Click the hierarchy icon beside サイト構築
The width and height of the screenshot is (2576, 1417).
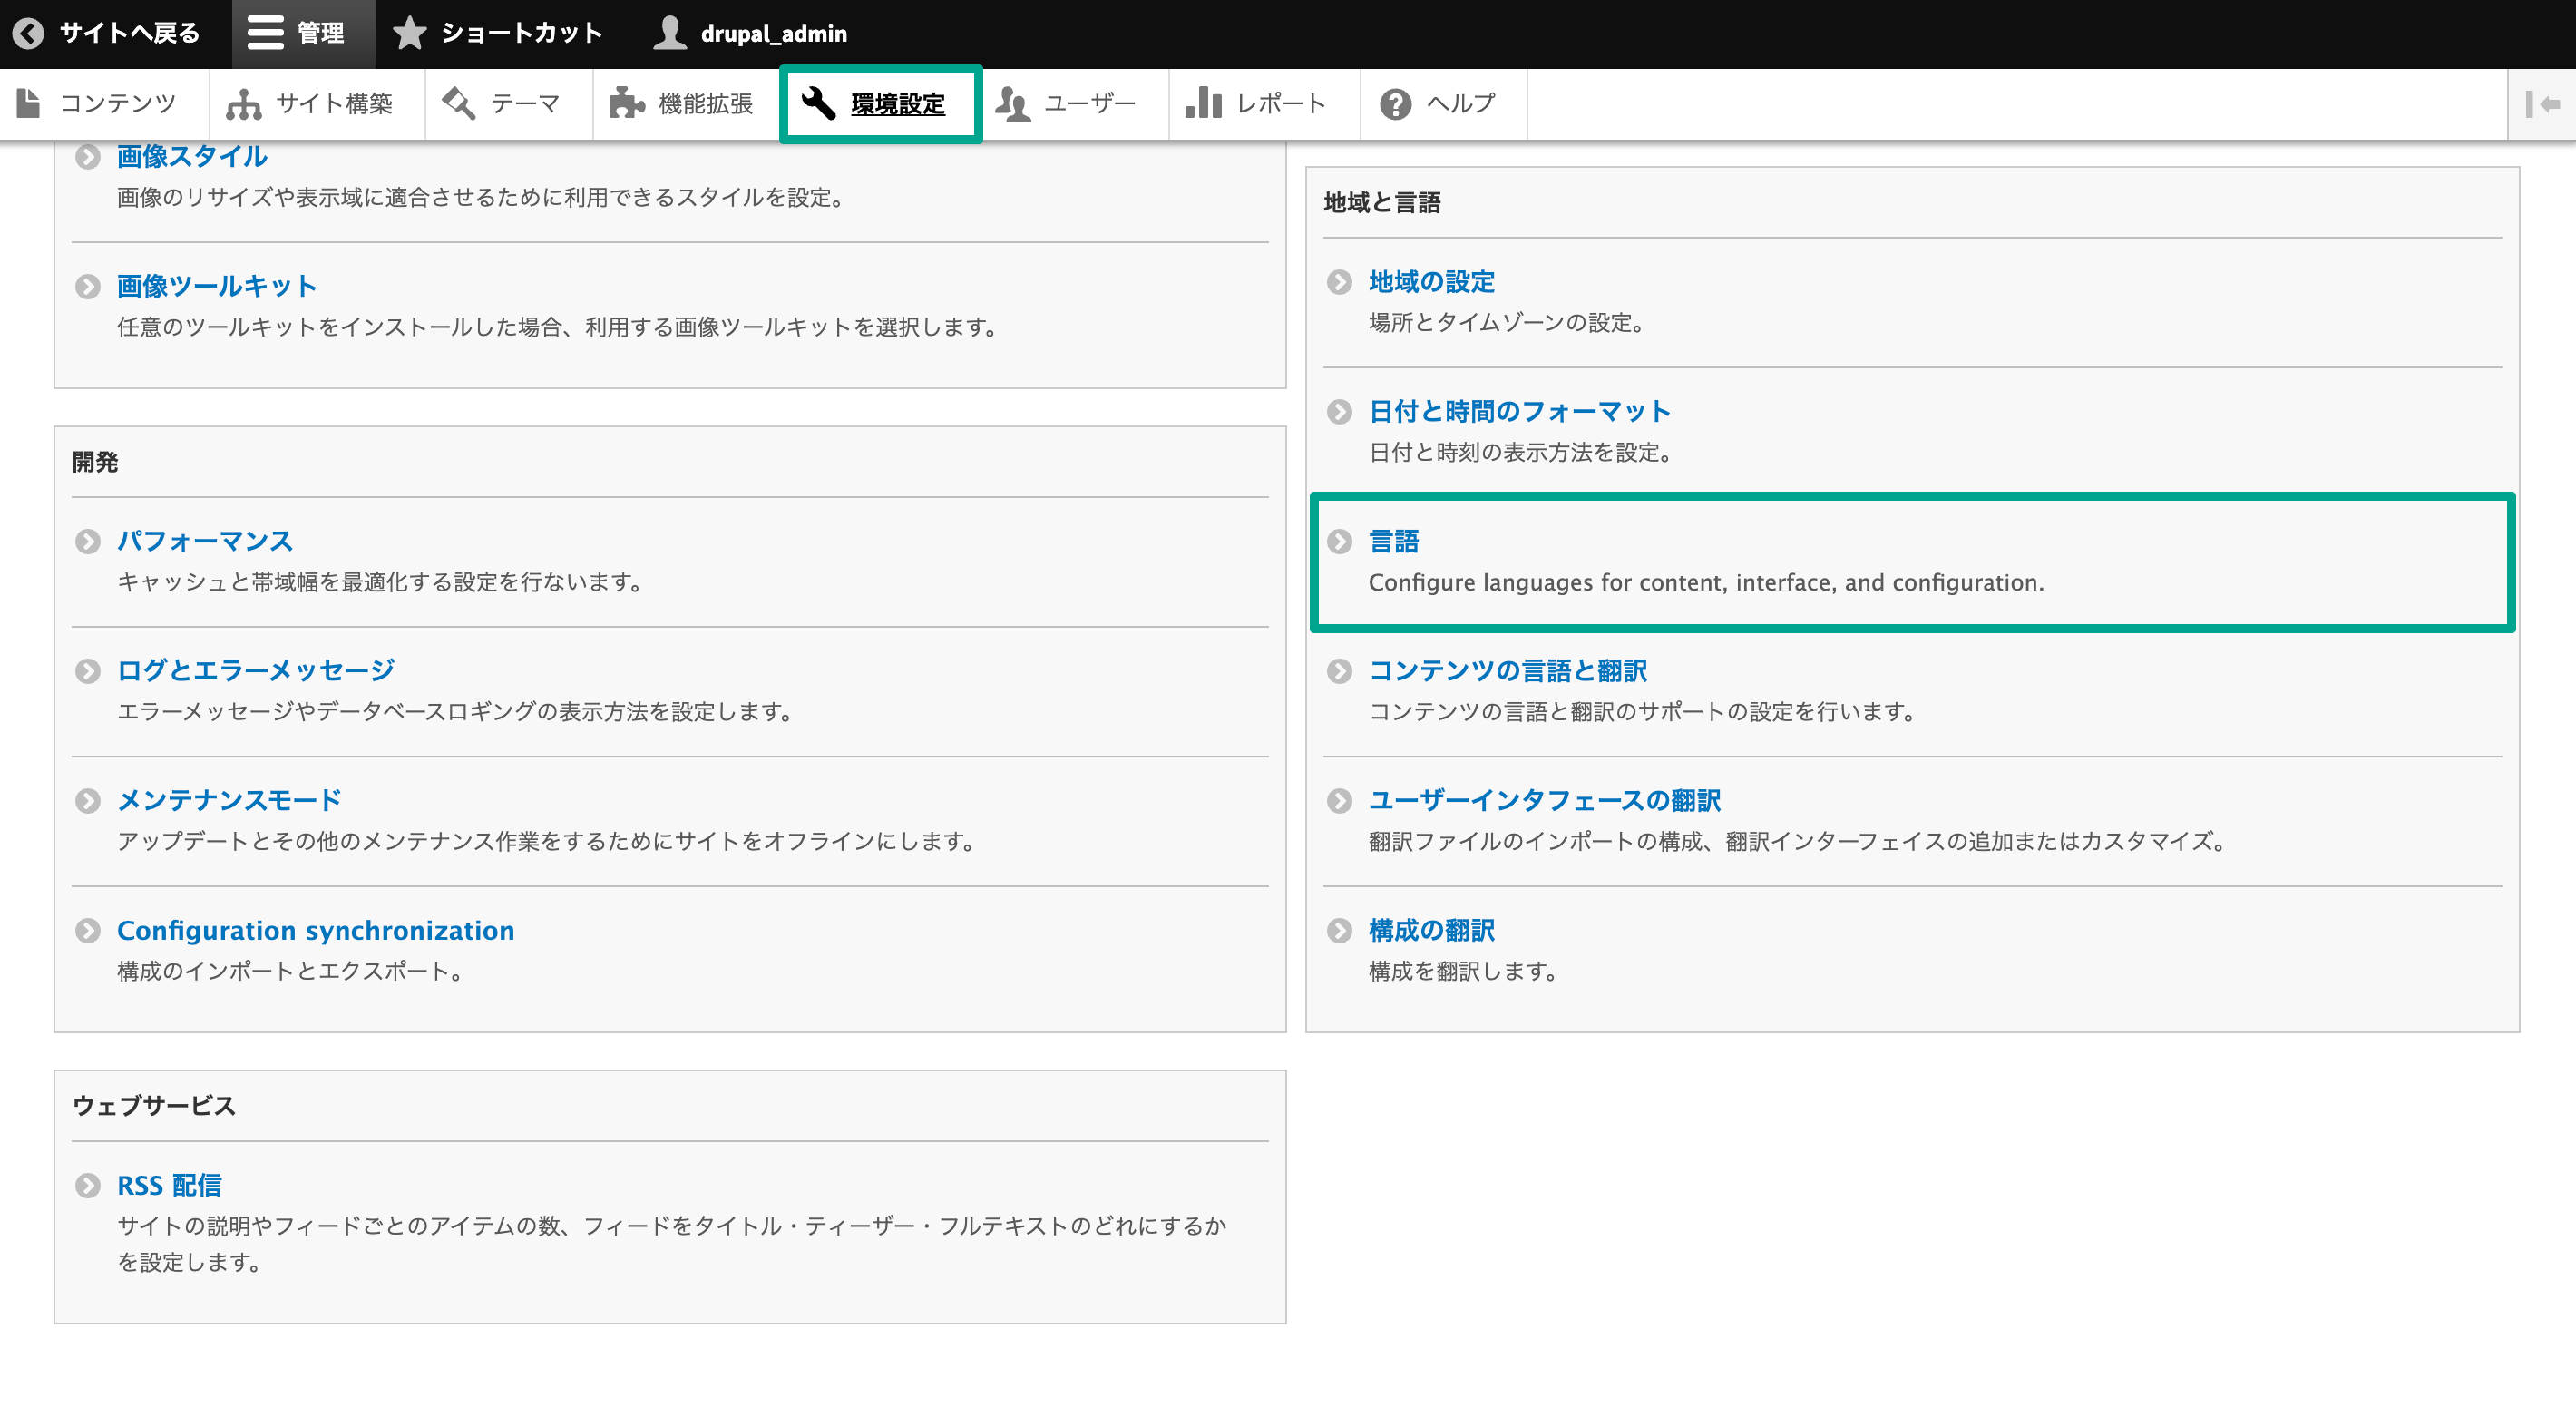243,103
